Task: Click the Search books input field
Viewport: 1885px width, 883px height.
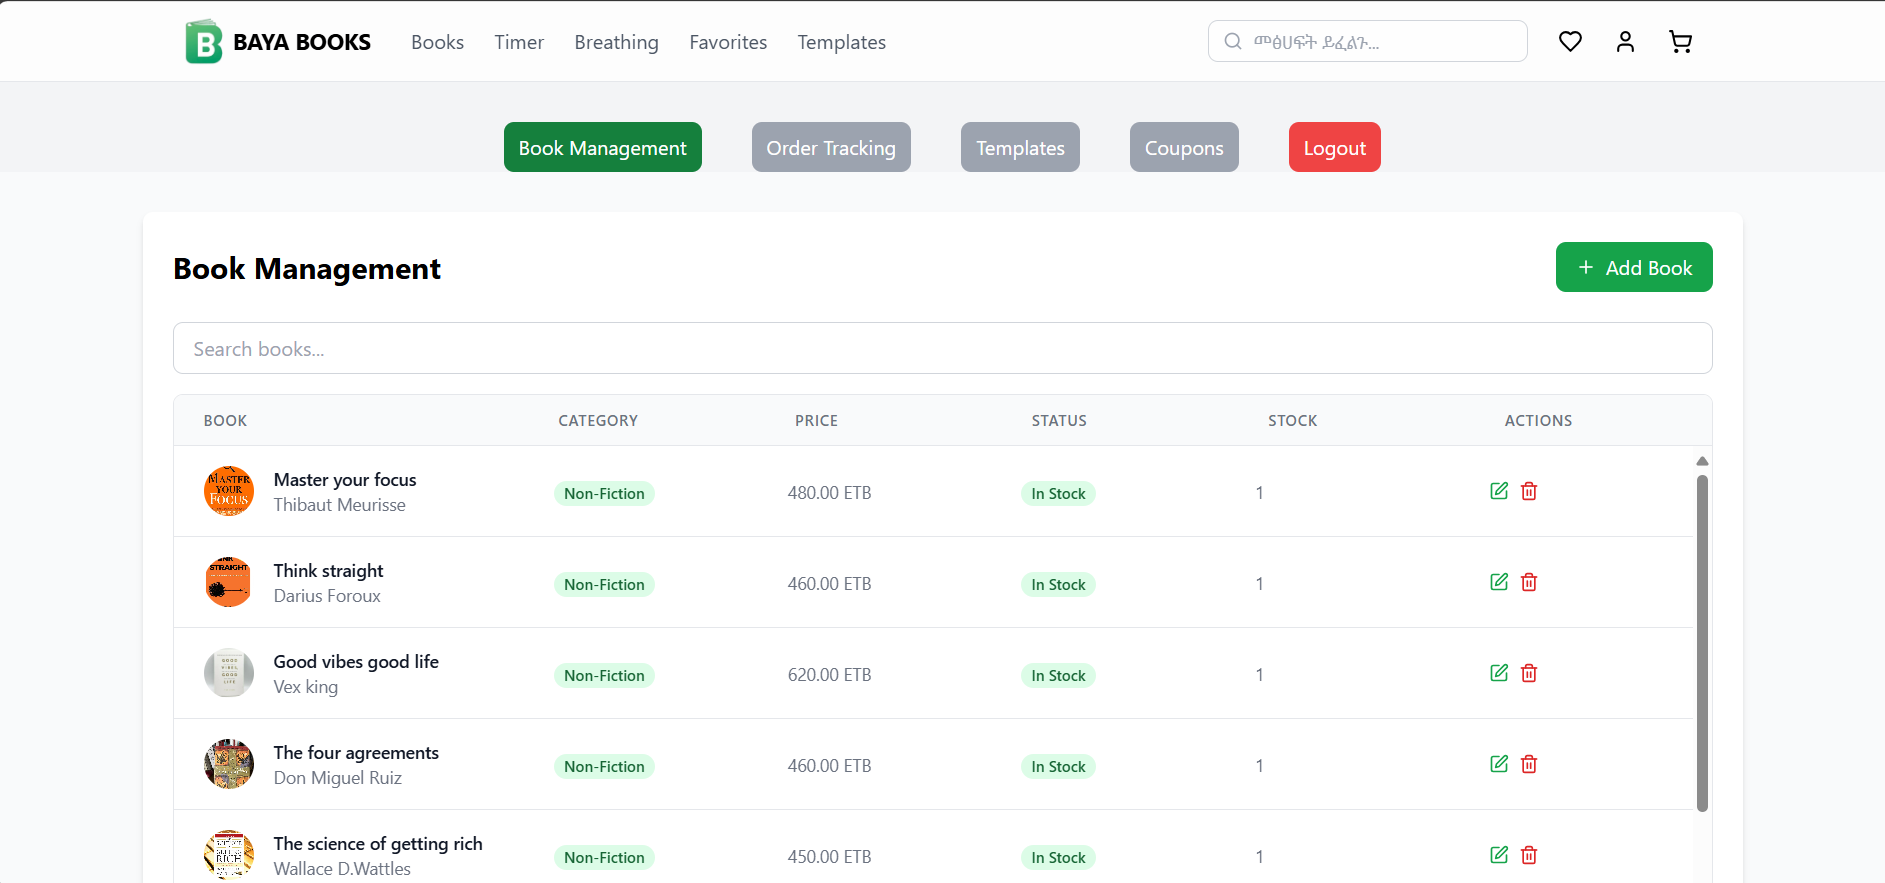Action: click(942, 349)
